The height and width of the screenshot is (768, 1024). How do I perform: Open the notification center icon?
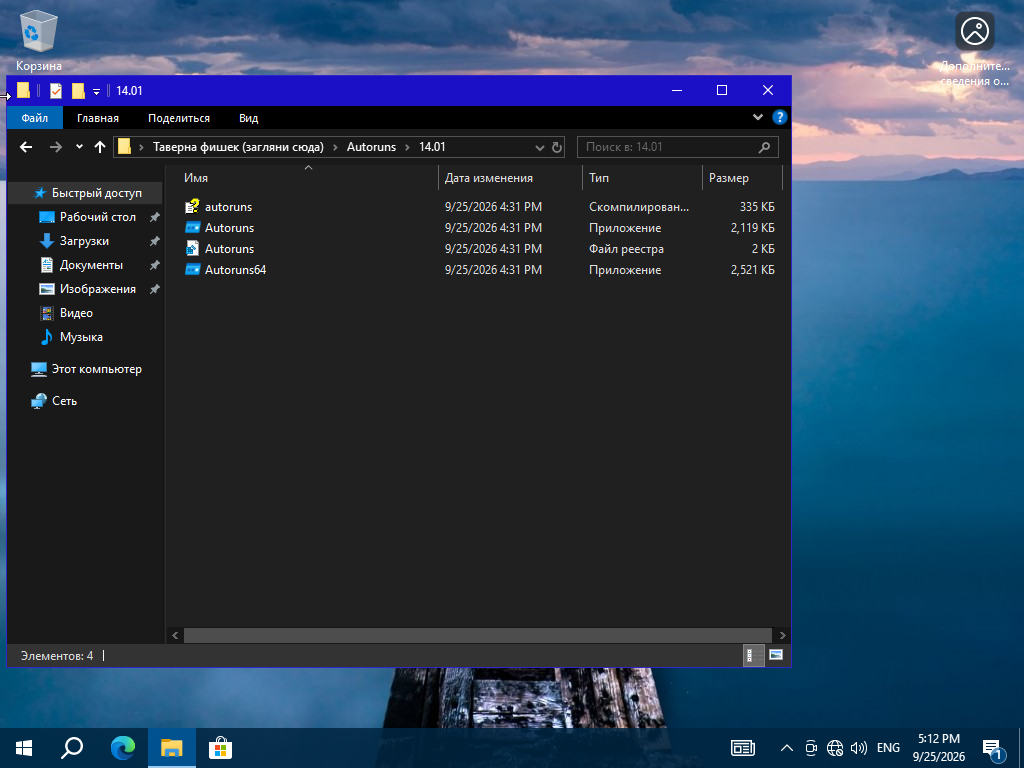[993, 750]
